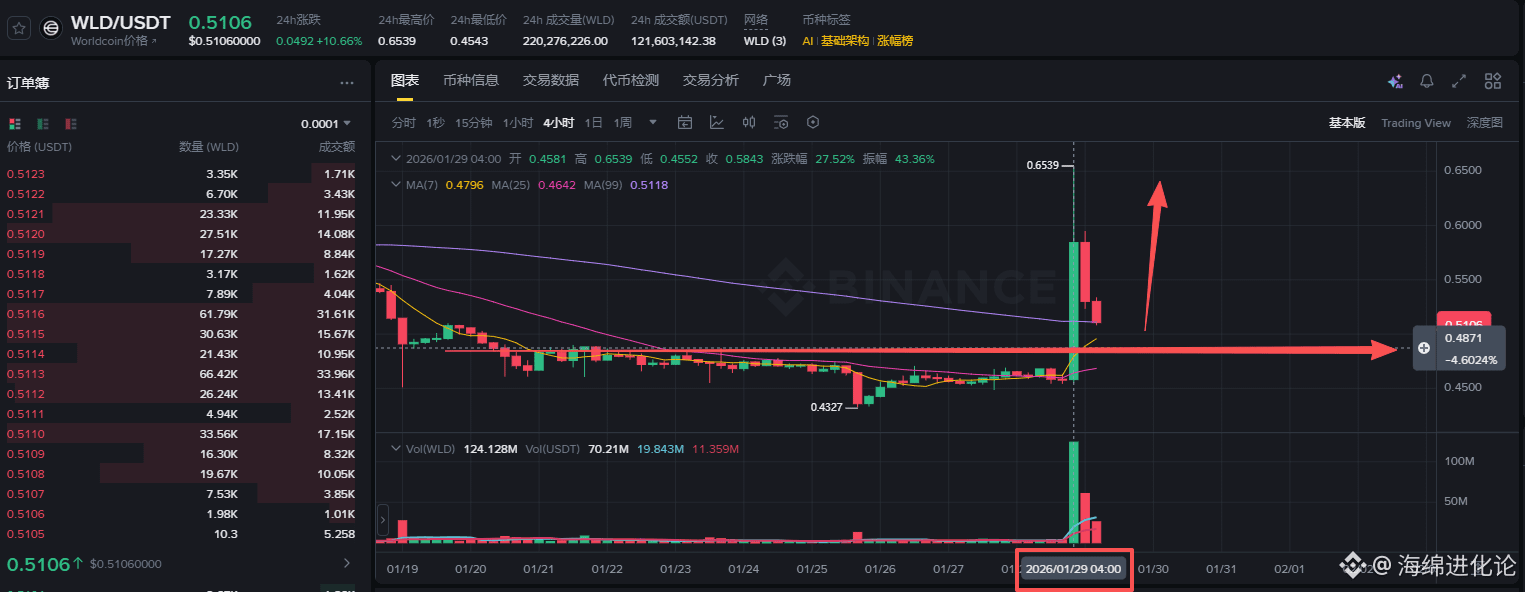1525x592 pixels.
Task: Switch to the Trading View chart mode
Action: (x=1416, y=122)
